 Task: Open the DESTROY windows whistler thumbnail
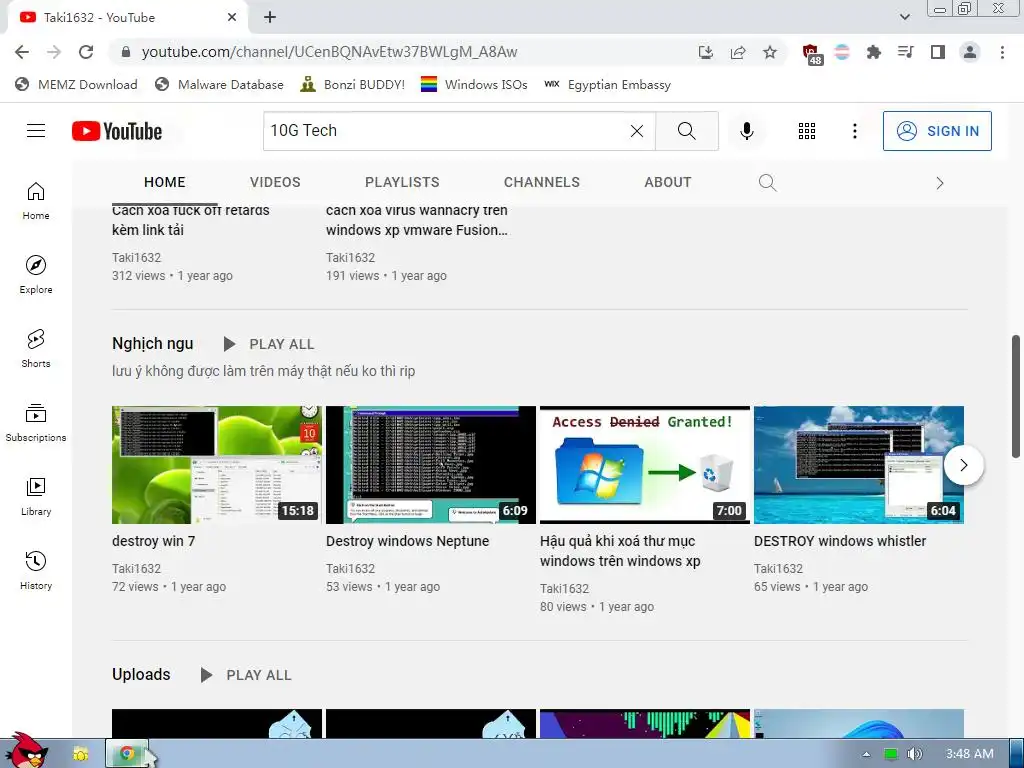pos(859,465)
